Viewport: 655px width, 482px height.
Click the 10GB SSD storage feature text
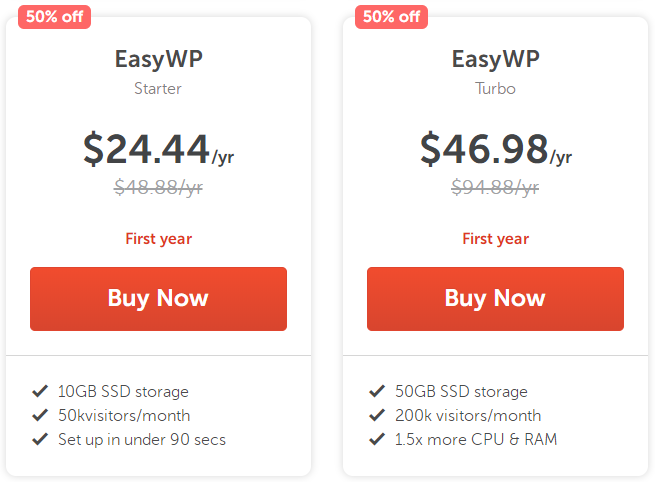point(123,391)
